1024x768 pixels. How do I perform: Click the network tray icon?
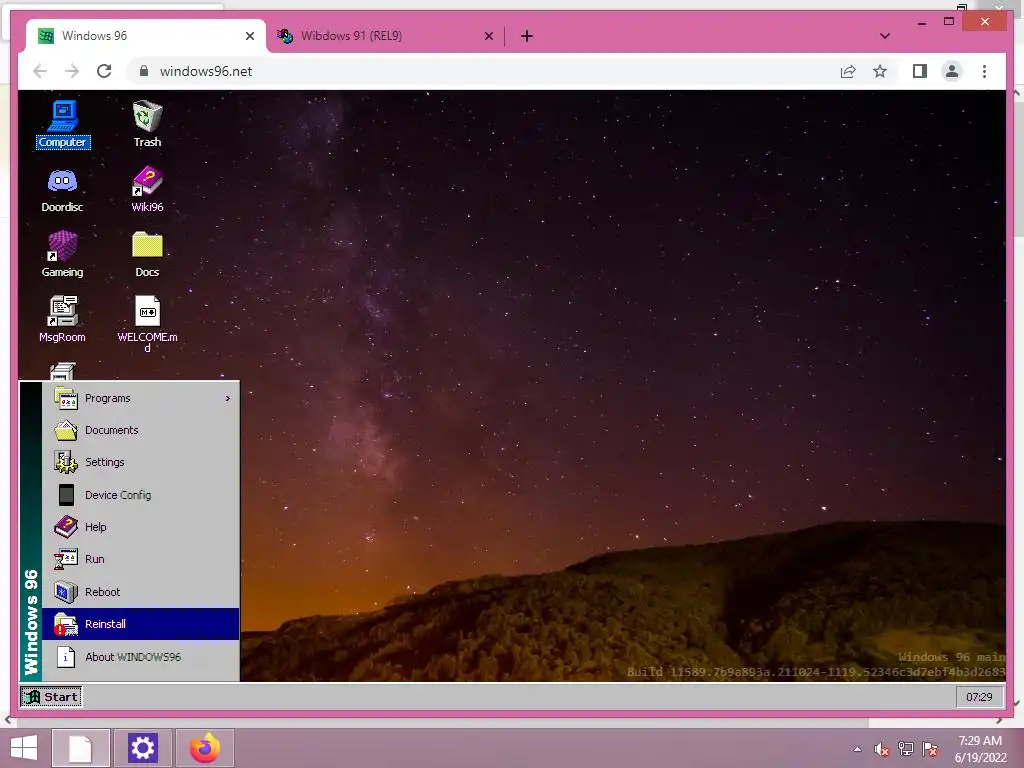906,749
